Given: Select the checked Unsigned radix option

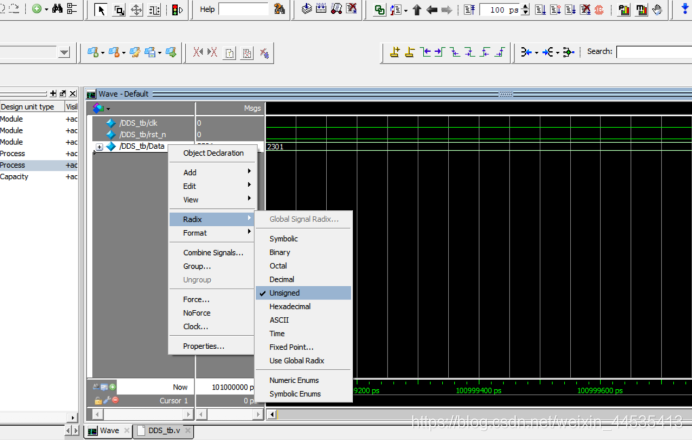Looking at the screenshot, I should click(x=304, y=293).
